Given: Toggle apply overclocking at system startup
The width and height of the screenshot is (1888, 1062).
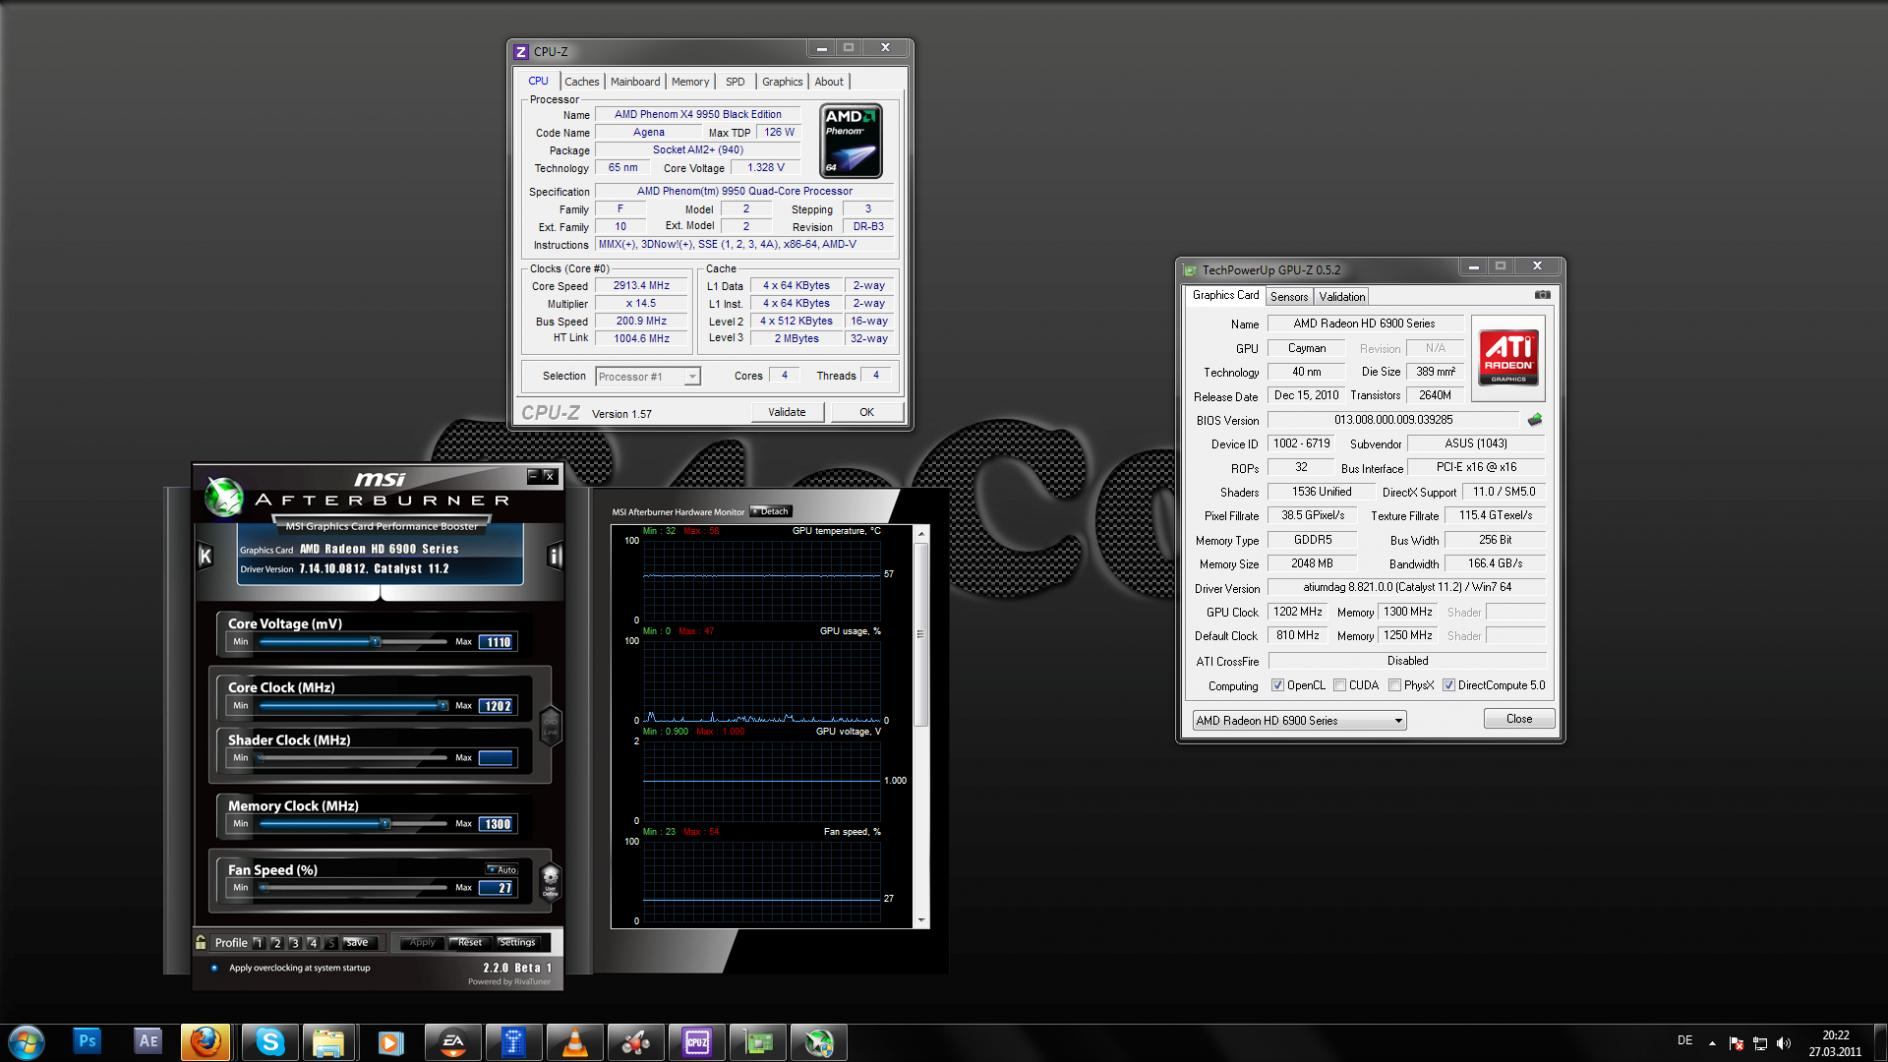Looking at the screenshot, I should 214,968.
